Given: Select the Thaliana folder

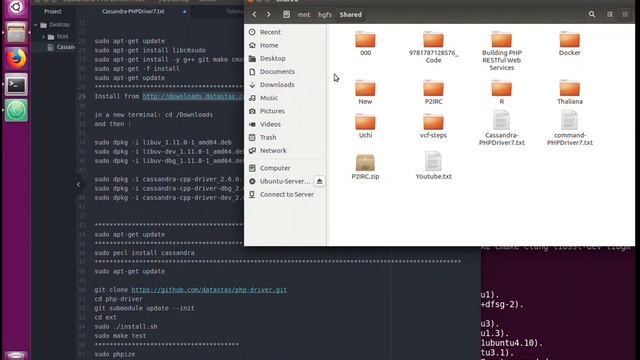Looking at the screenshot, I should (570, 92).
